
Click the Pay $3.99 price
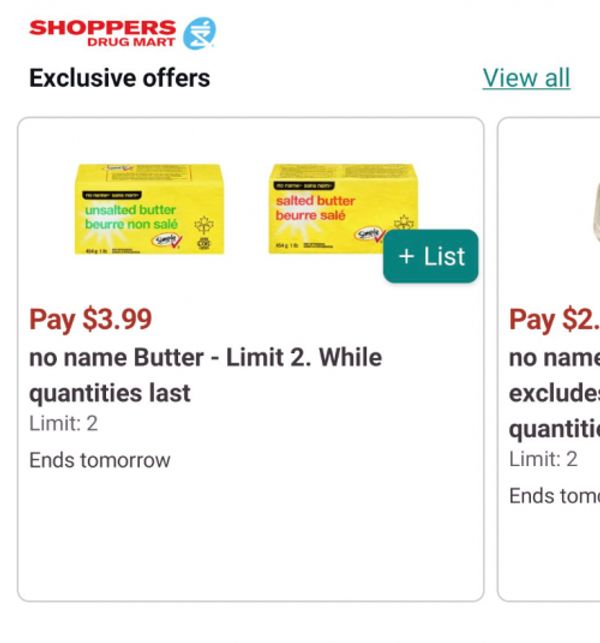pyautogui.click(x=91, y=319)
